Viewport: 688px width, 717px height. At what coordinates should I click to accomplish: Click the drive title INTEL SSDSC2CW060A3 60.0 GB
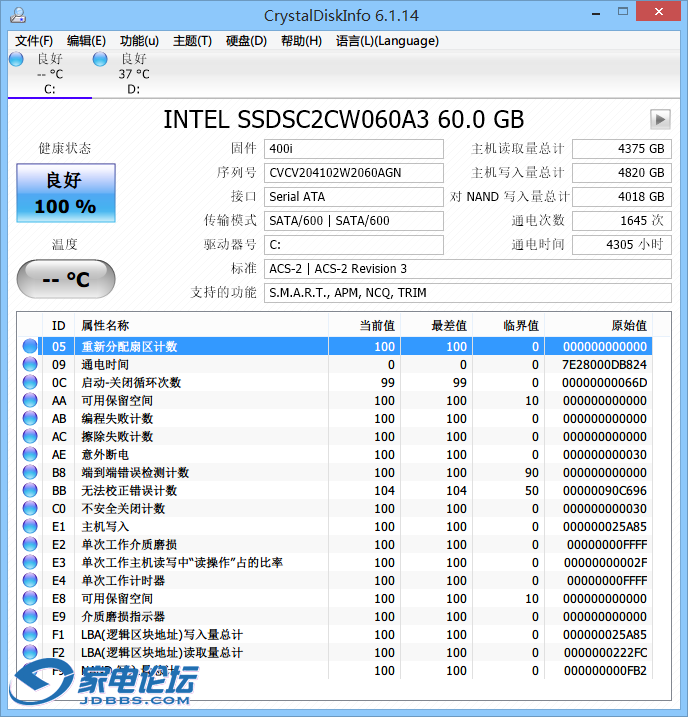pos(343,119)
